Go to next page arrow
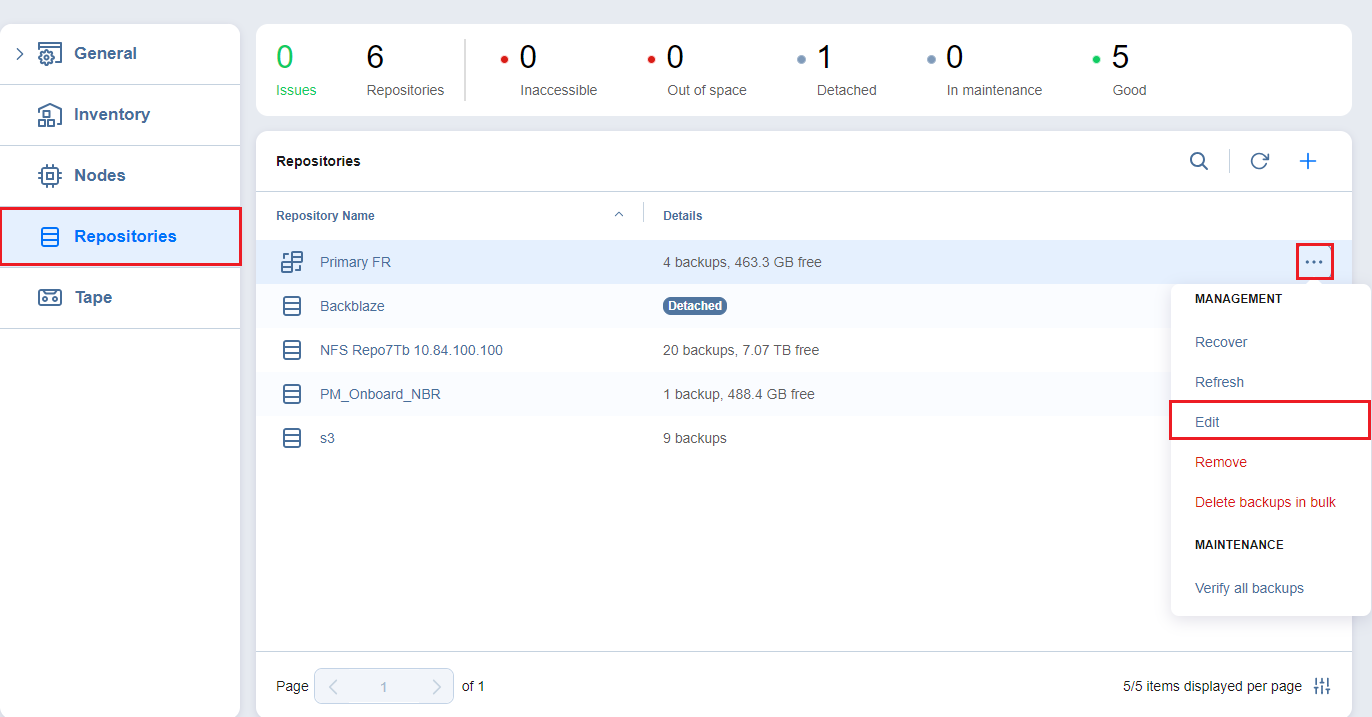The width and height of the screenshot is (1372, 717). (436, 687)
